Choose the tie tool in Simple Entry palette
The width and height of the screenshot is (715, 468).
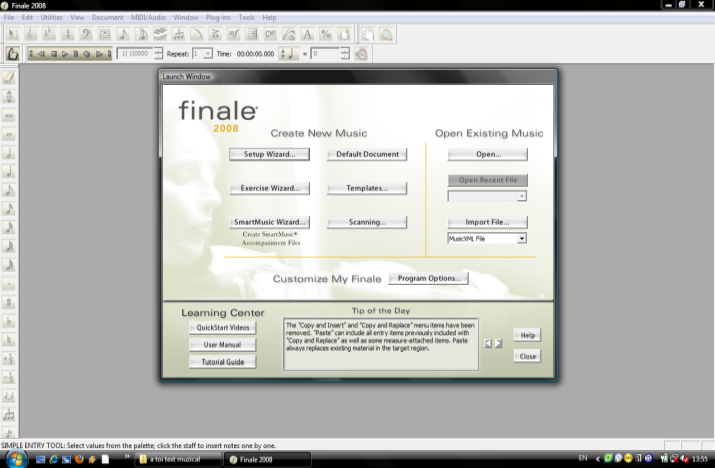(x=9, y=396)
